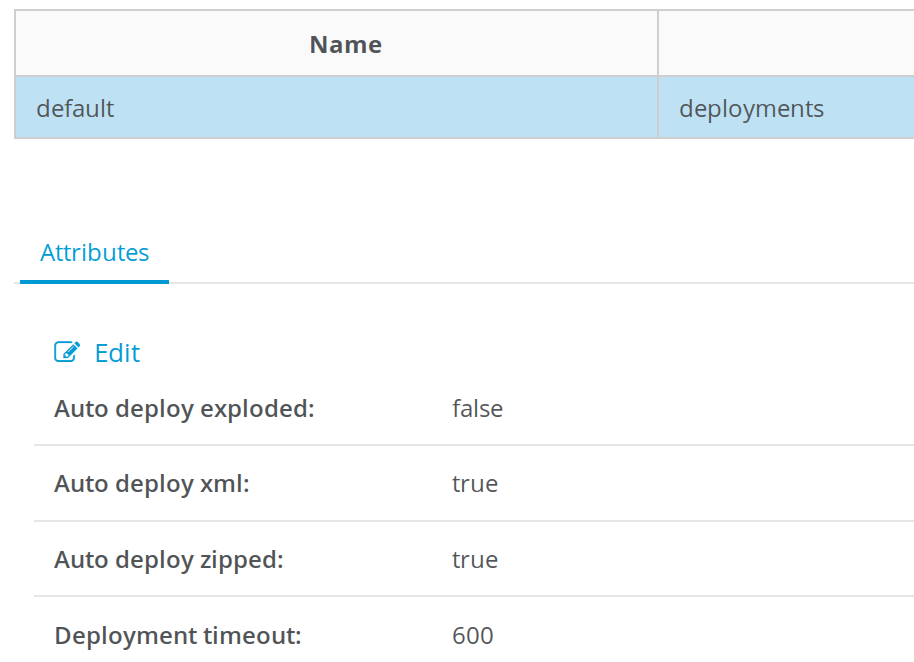Click the Auto deploy xml label
Image resolution: width=914 pixels, height=662 pixels.
[x=152, y=484]
